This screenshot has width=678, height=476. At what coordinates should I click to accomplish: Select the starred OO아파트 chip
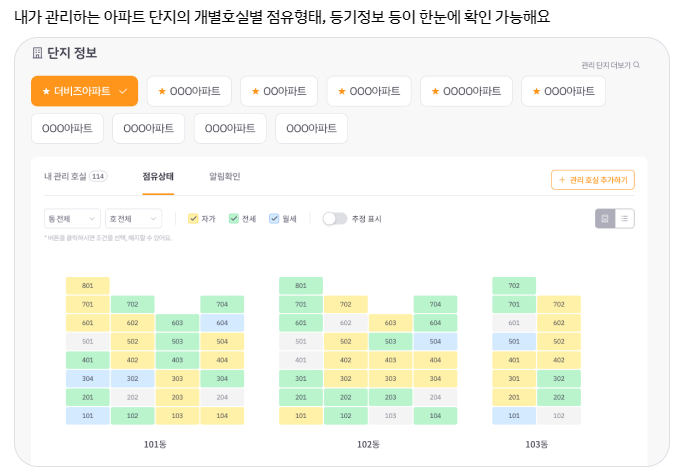279,91
